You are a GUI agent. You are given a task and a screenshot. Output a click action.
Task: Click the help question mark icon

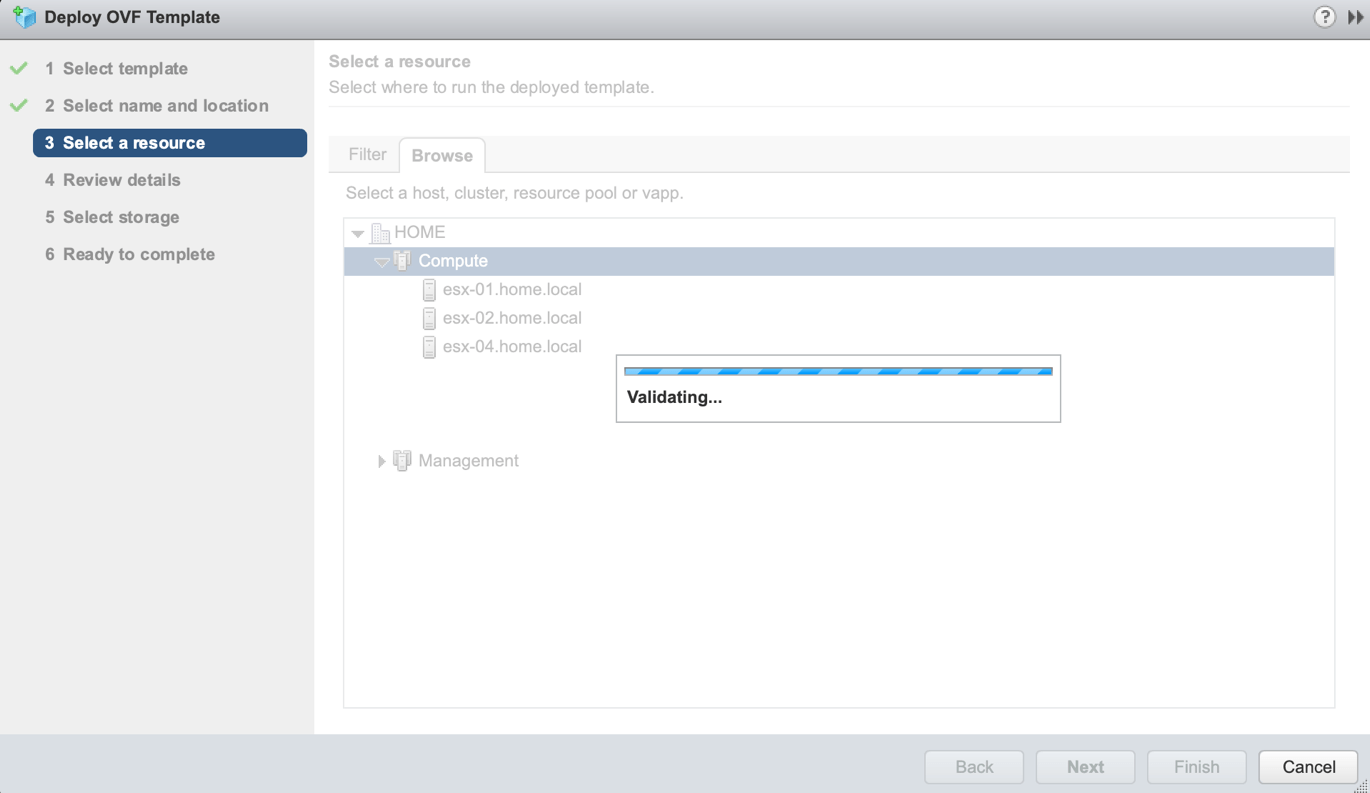pos(1324,17)
